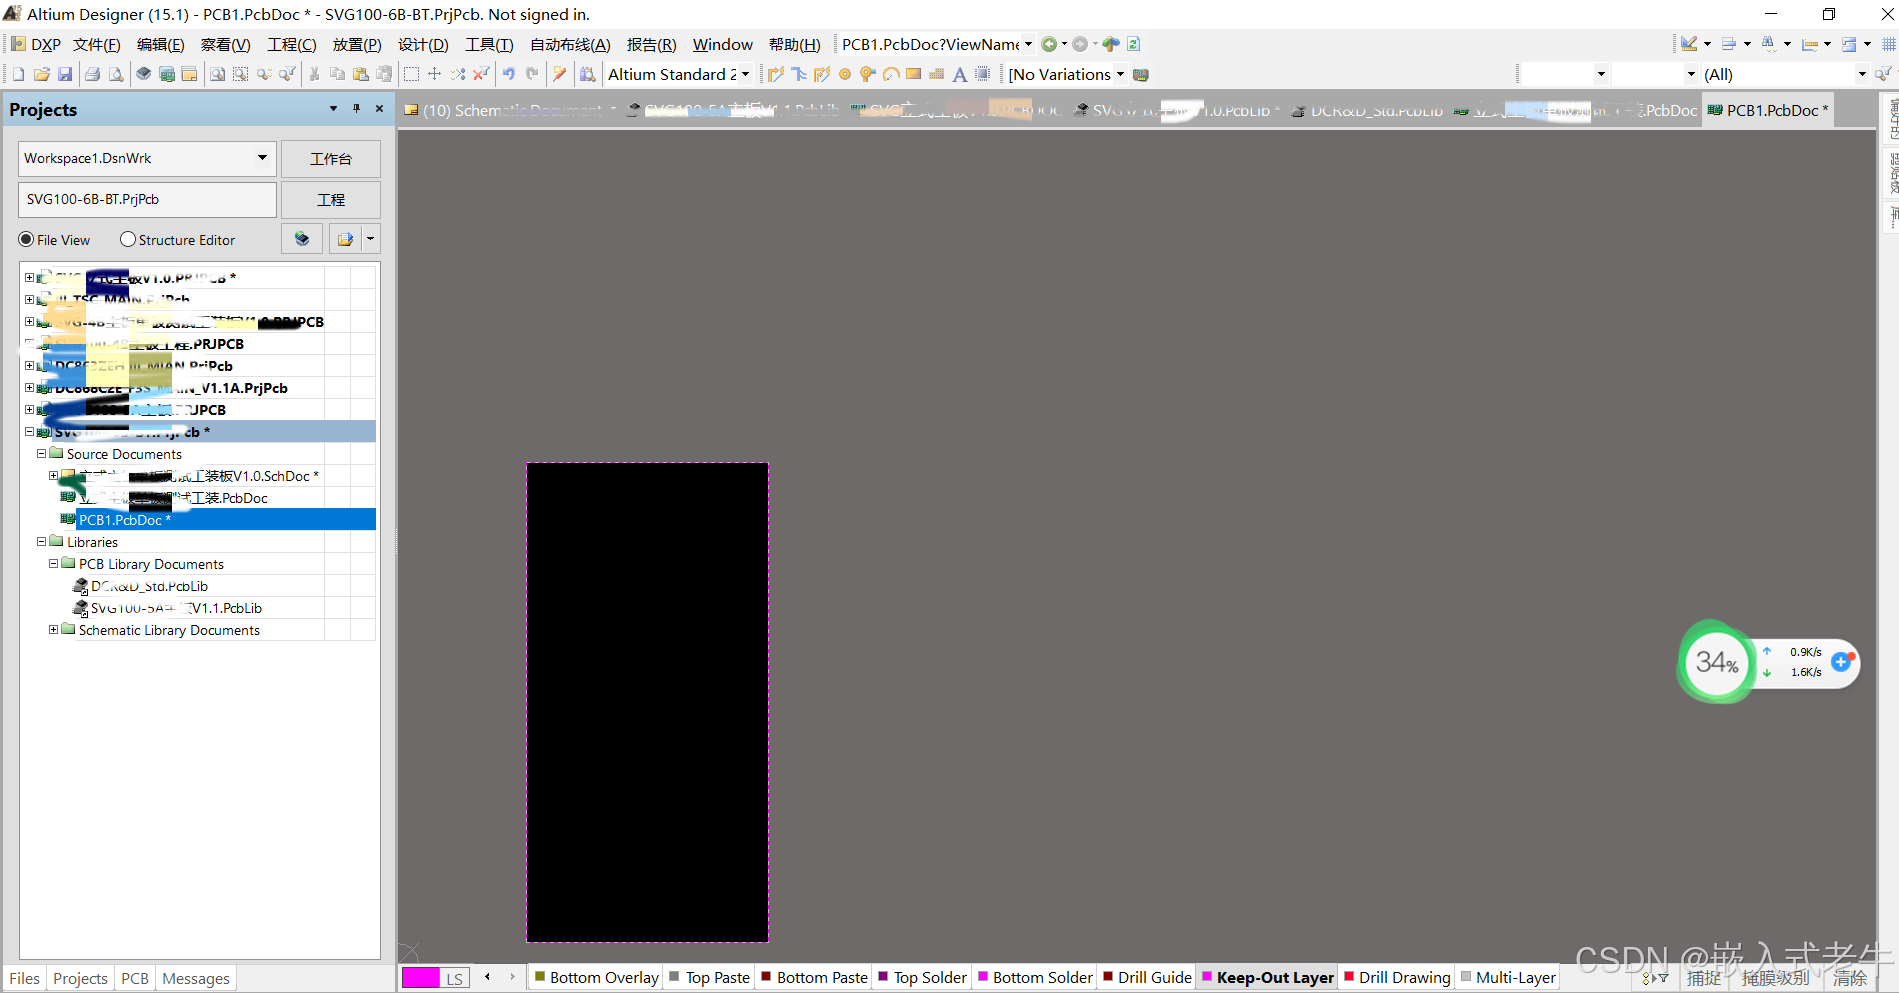The image size is (1899, 993).
Task: Open the Altium Standard 2D view dropdown
Action: pos(745,74)
